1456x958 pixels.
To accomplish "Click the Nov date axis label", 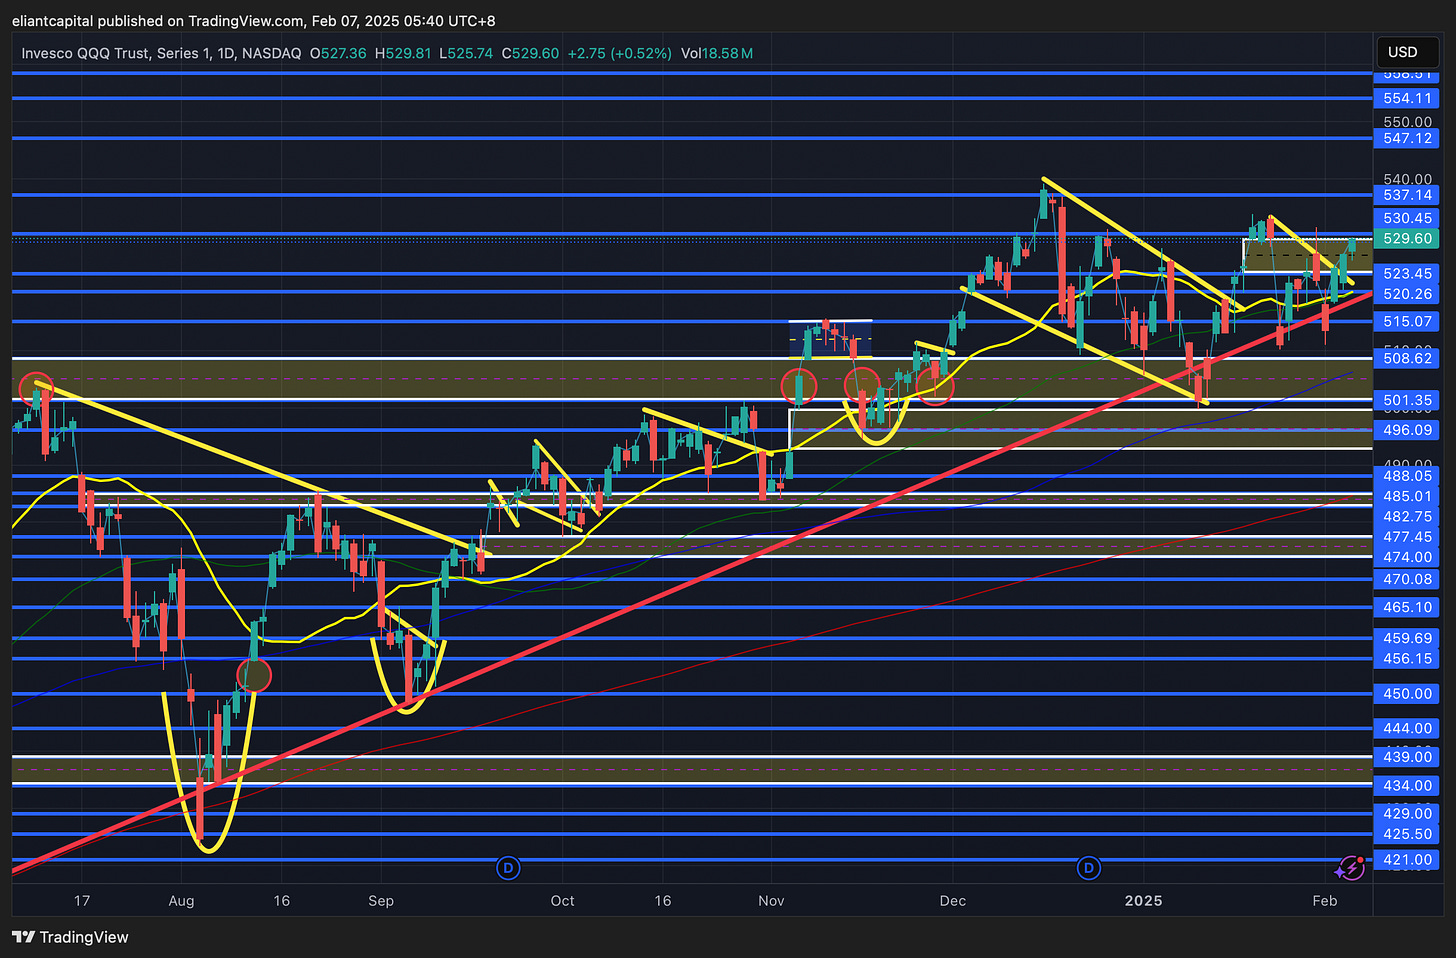I will click(771, 901).
